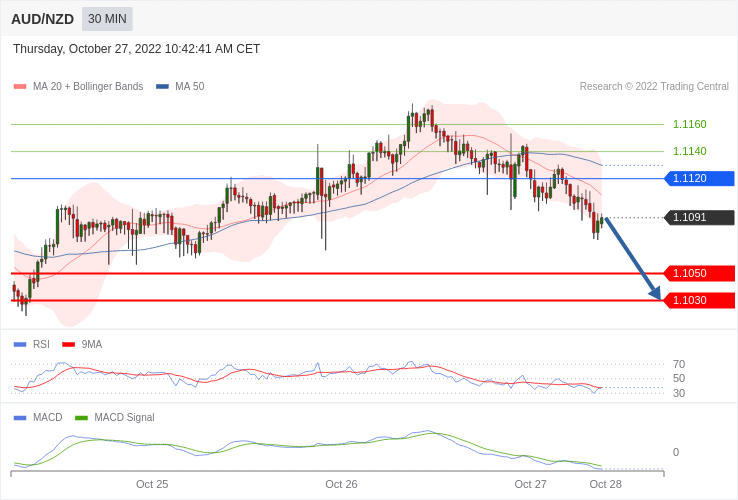Screen dimensions: 738x500
Task: Click the 1.1140 resistance level label
Action: pyautogui.click(x=690, y=151)
